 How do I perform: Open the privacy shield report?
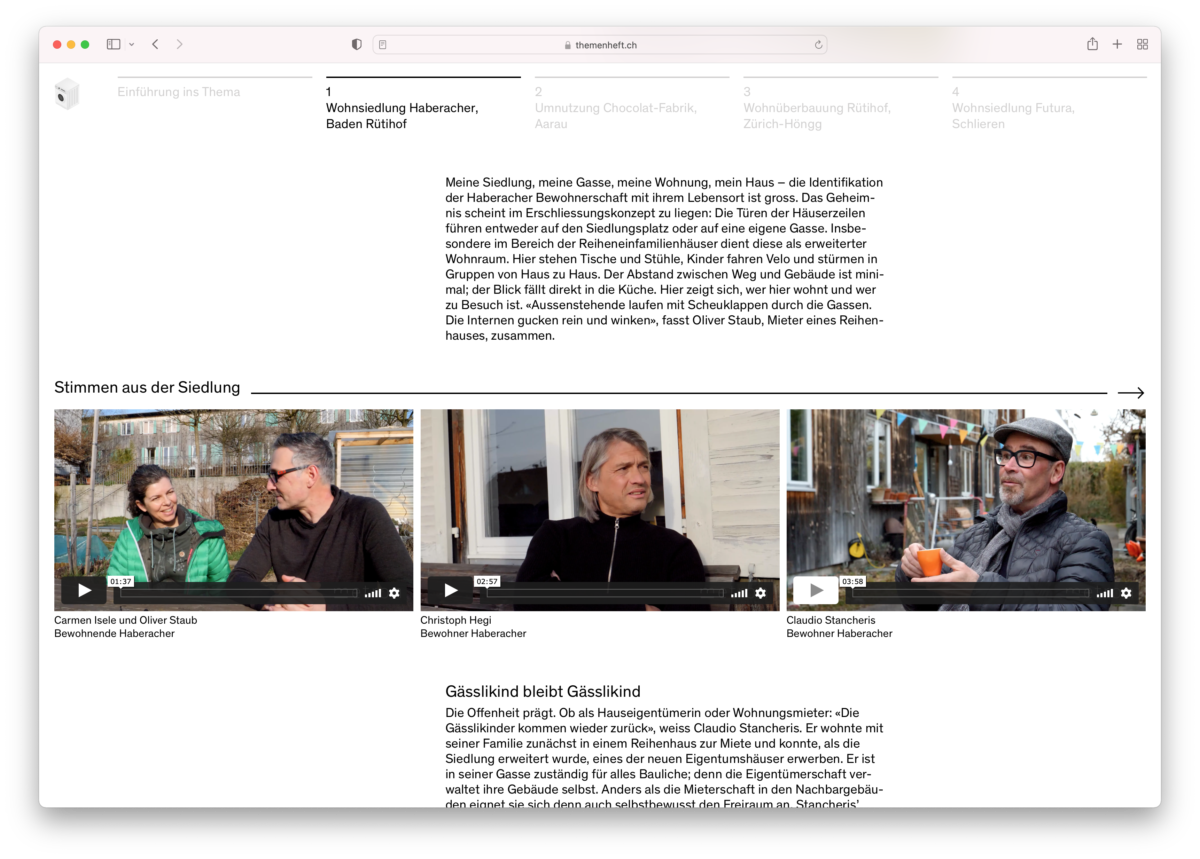357,44
